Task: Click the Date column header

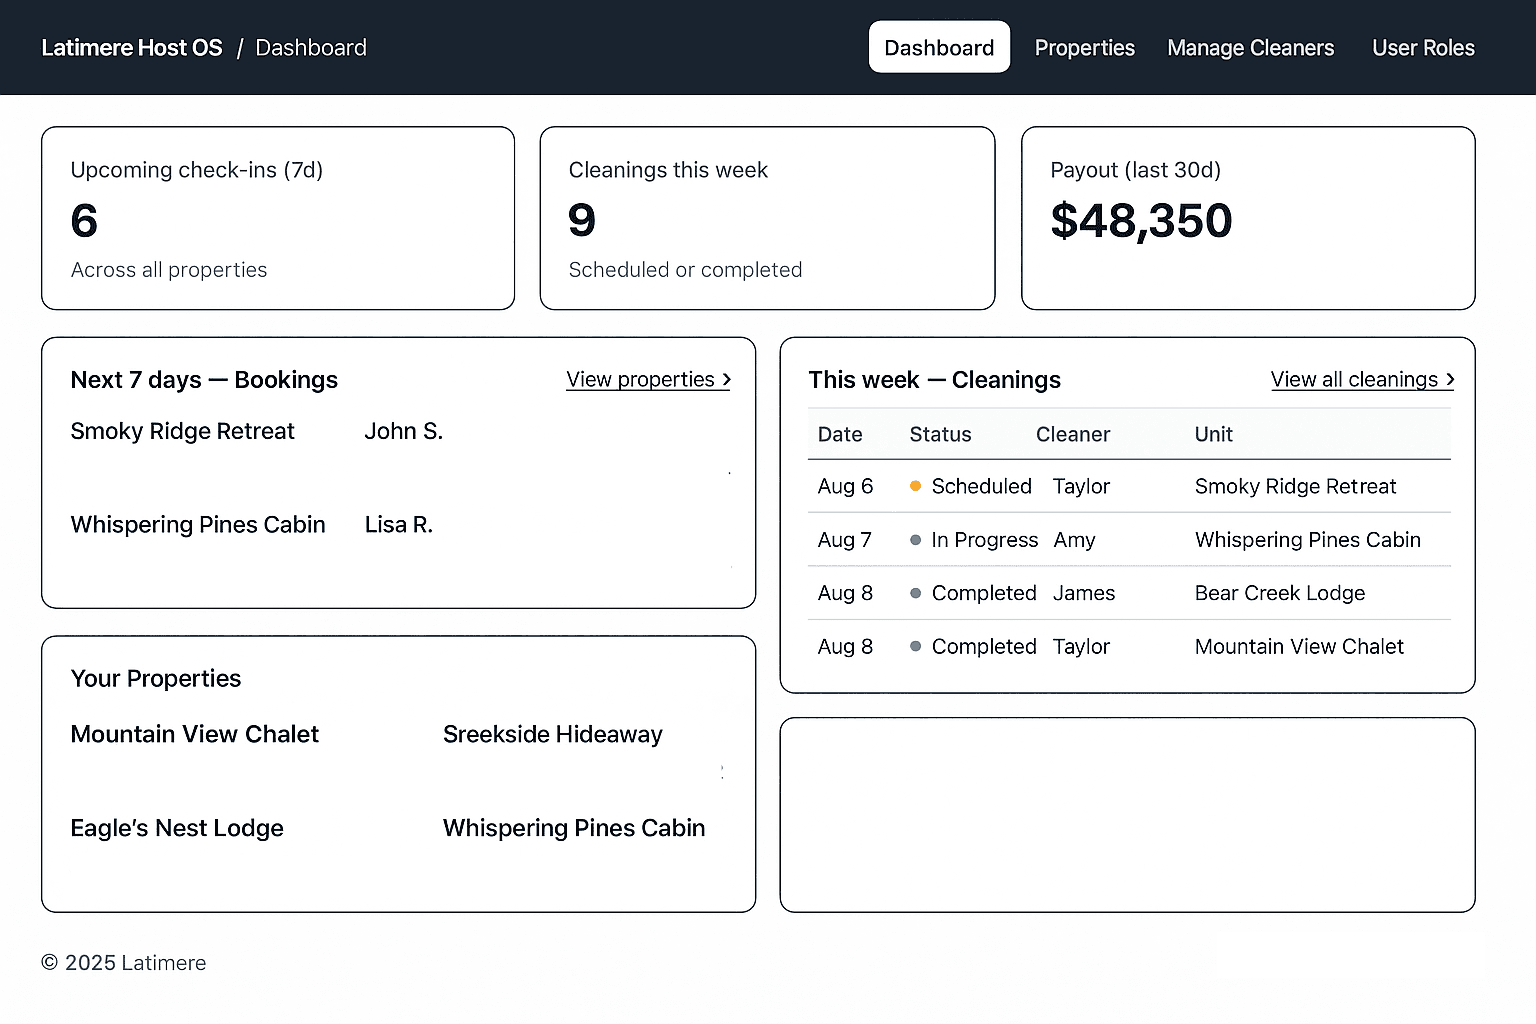Action: pyautogui.click(x=840, y=434)
